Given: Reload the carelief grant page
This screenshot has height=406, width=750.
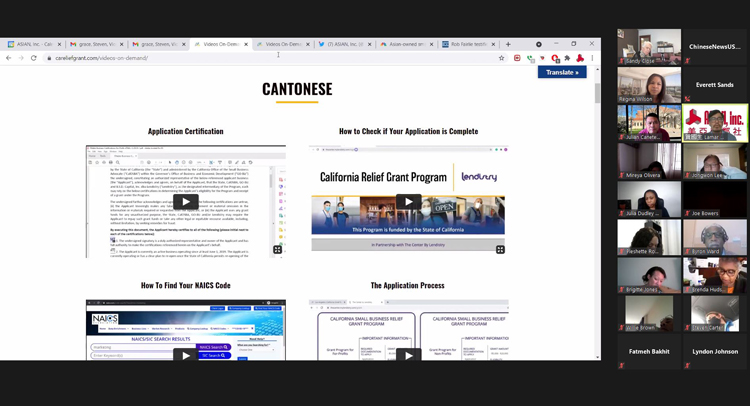Looking at the screenshot, I should (33, 58).
